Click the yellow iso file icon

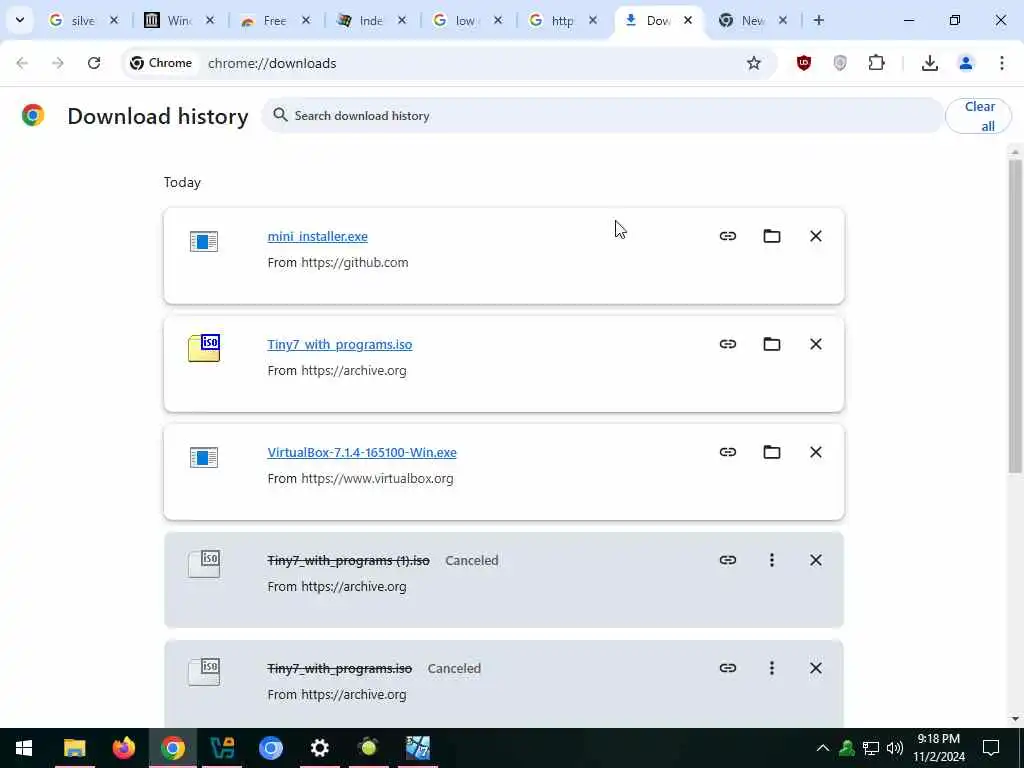(x=204, y=348)
